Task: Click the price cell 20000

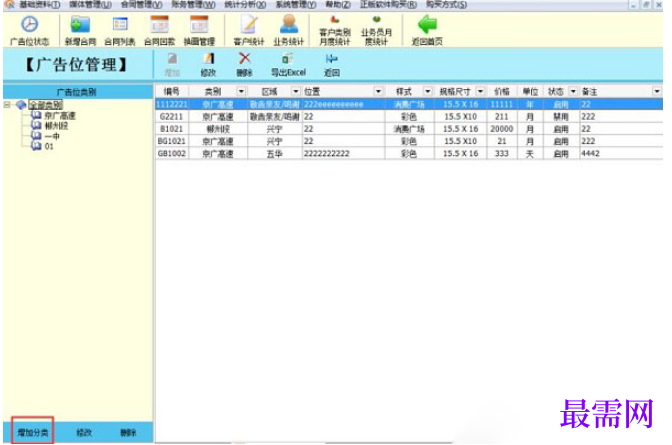Action: [502, 129]
